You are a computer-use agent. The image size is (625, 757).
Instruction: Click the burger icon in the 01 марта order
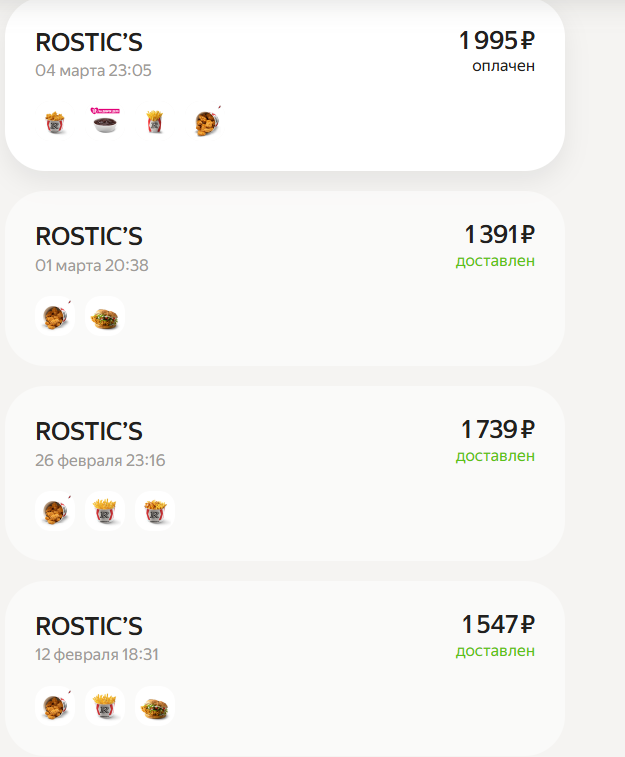pos(105,317)
